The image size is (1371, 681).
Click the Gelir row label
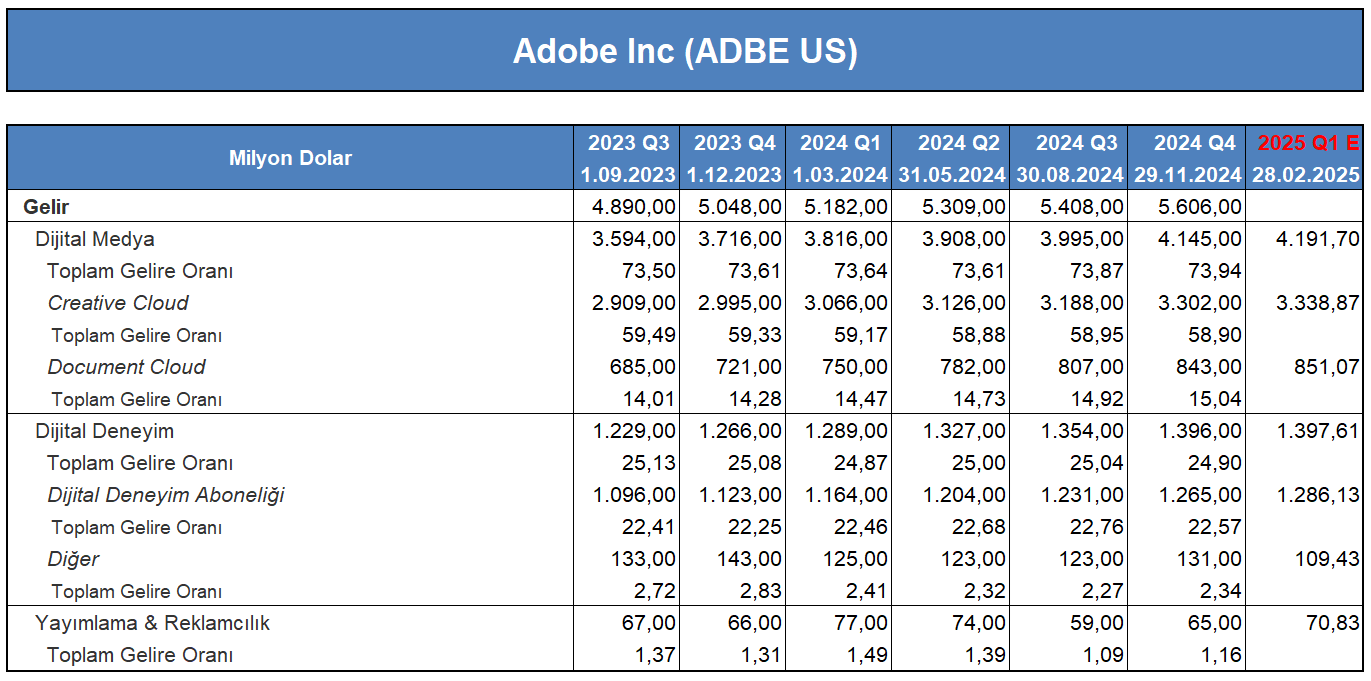(46, 207)
